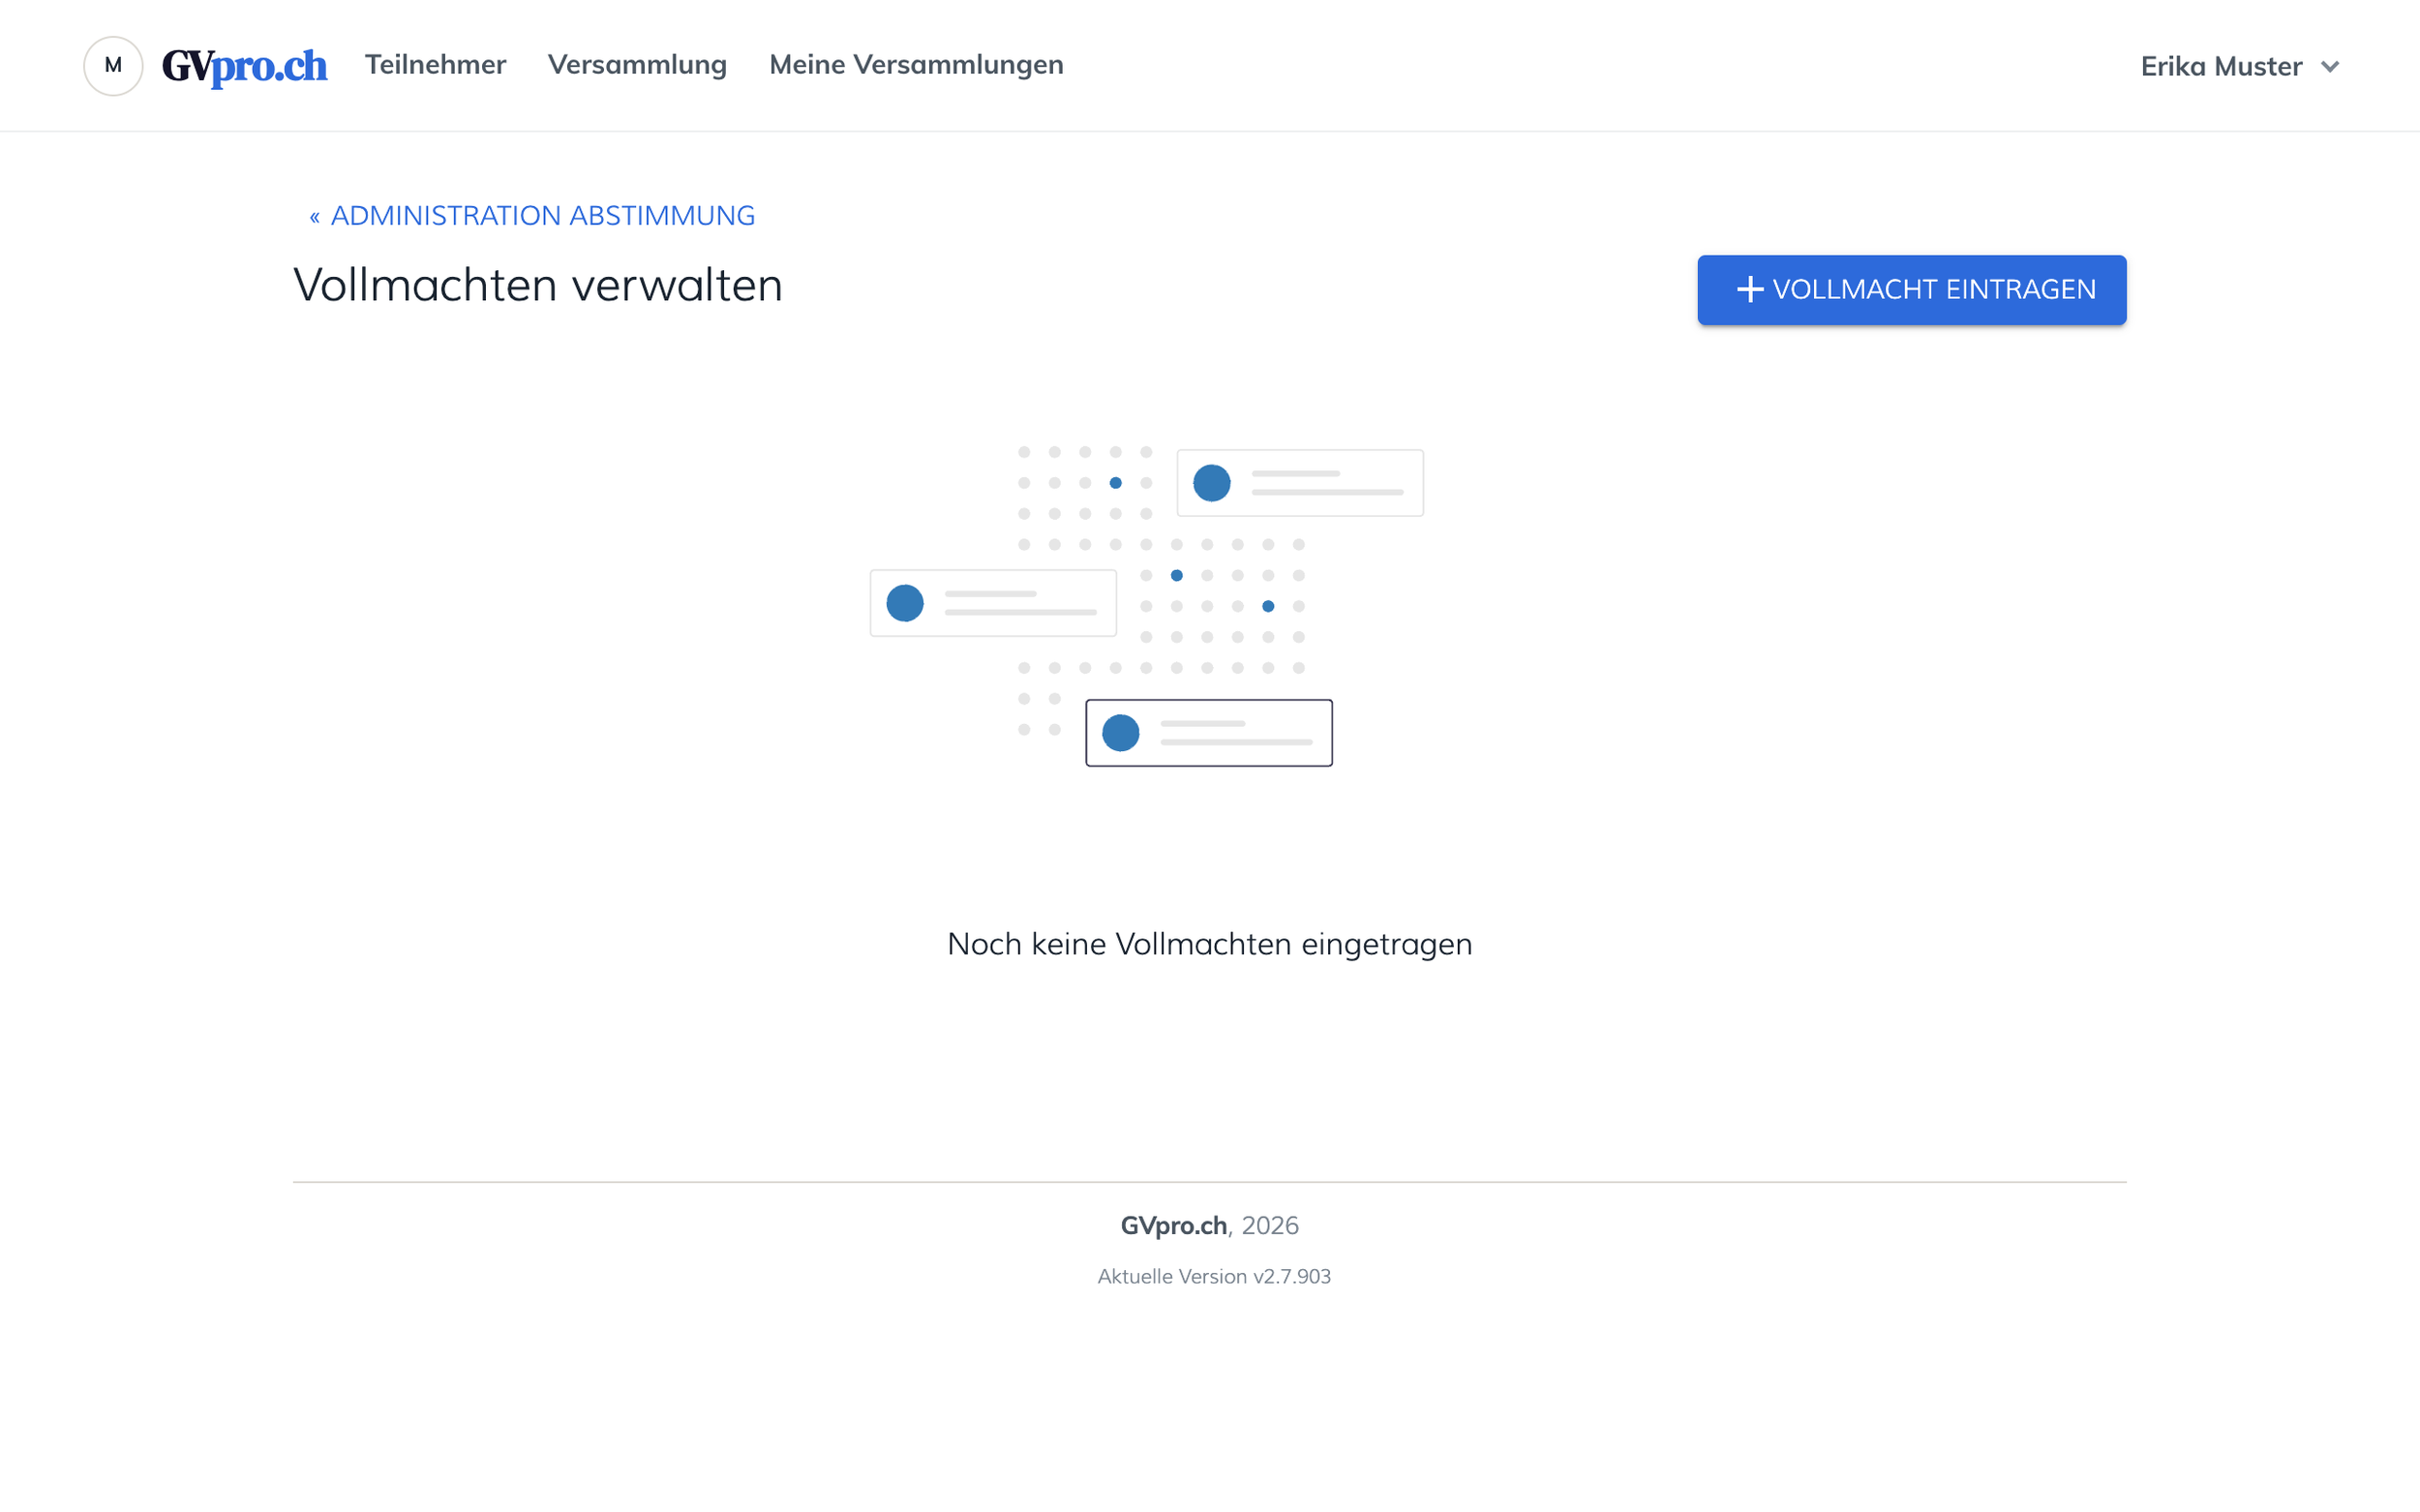Open the Teilnehmer menu item
2420x1512 pixels.
435,65
